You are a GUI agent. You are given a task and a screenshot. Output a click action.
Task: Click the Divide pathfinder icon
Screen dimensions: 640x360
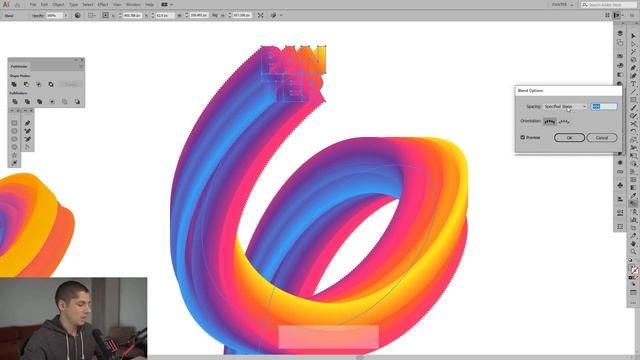15,102
